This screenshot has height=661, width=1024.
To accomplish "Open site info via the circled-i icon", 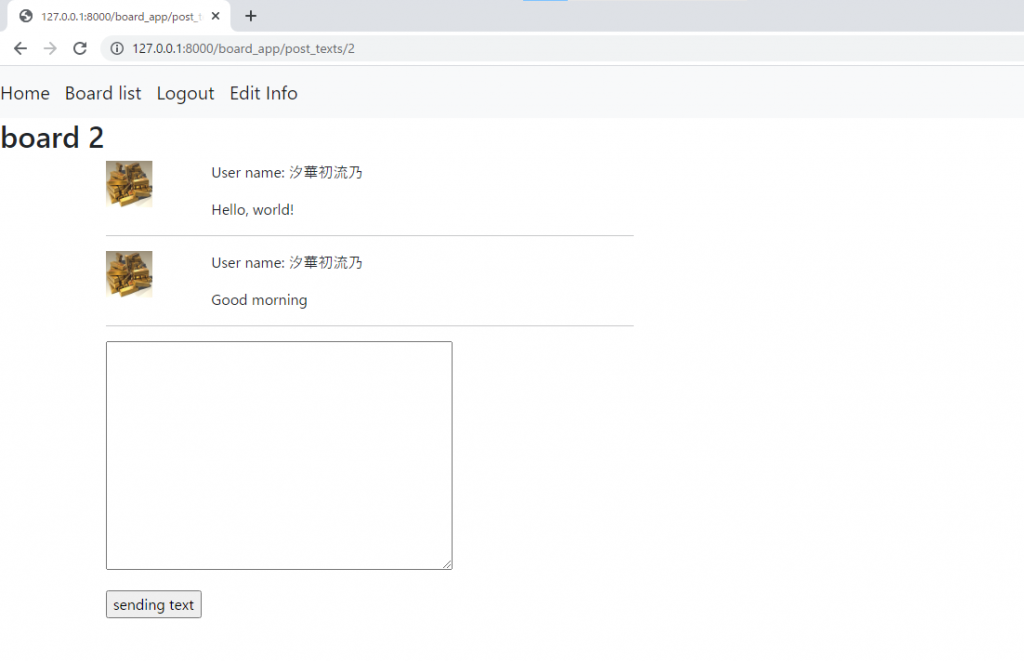I will pyautogui.click(x=117, y=47).
